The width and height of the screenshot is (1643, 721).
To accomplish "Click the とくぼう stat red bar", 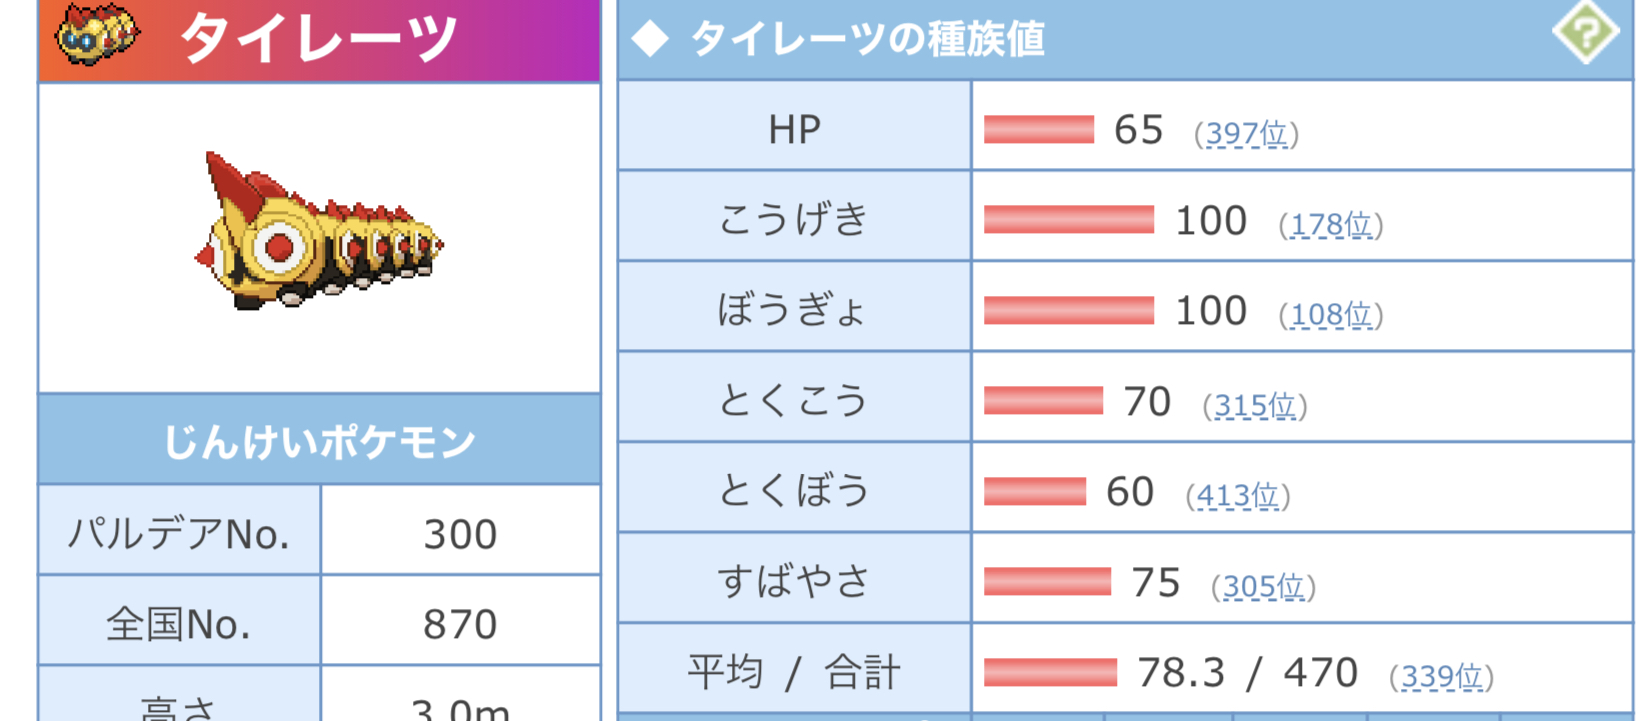I will (x=1035, y=491).
